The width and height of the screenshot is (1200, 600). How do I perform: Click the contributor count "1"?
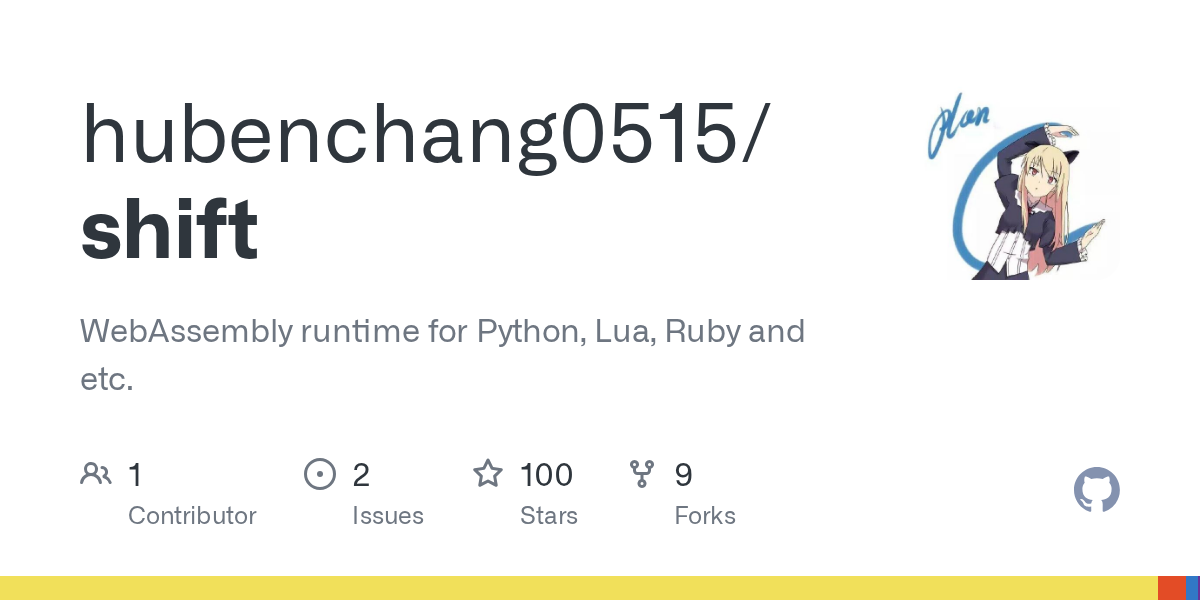coord(135,474)
